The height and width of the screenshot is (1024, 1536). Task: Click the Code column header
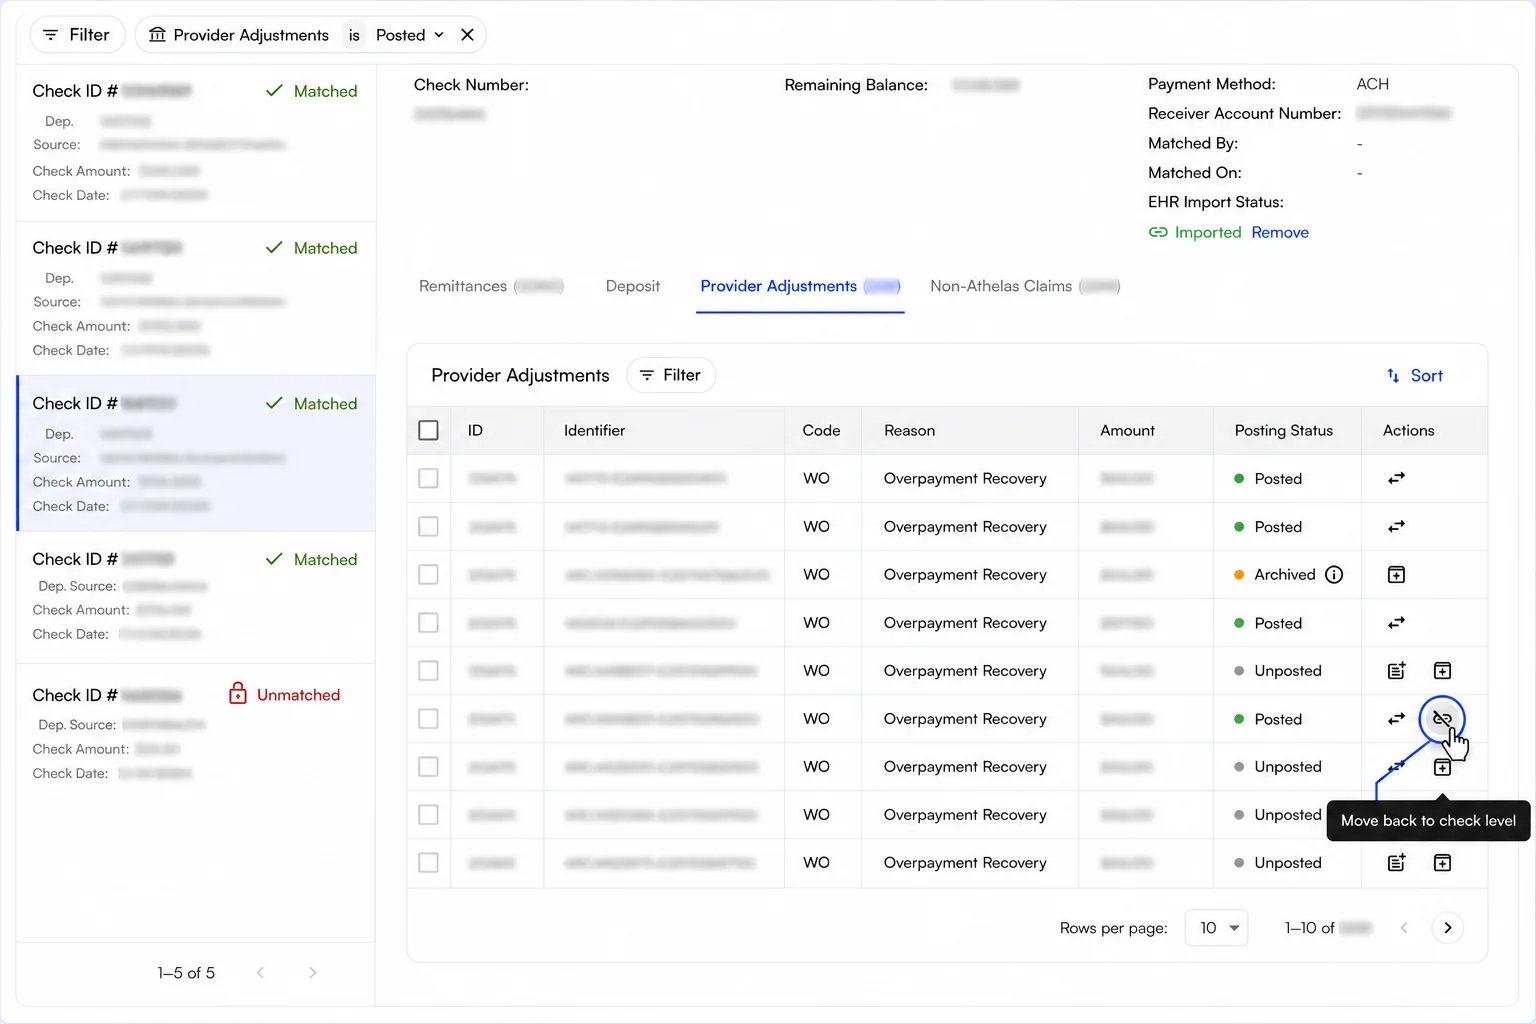(x=821, y=430)
